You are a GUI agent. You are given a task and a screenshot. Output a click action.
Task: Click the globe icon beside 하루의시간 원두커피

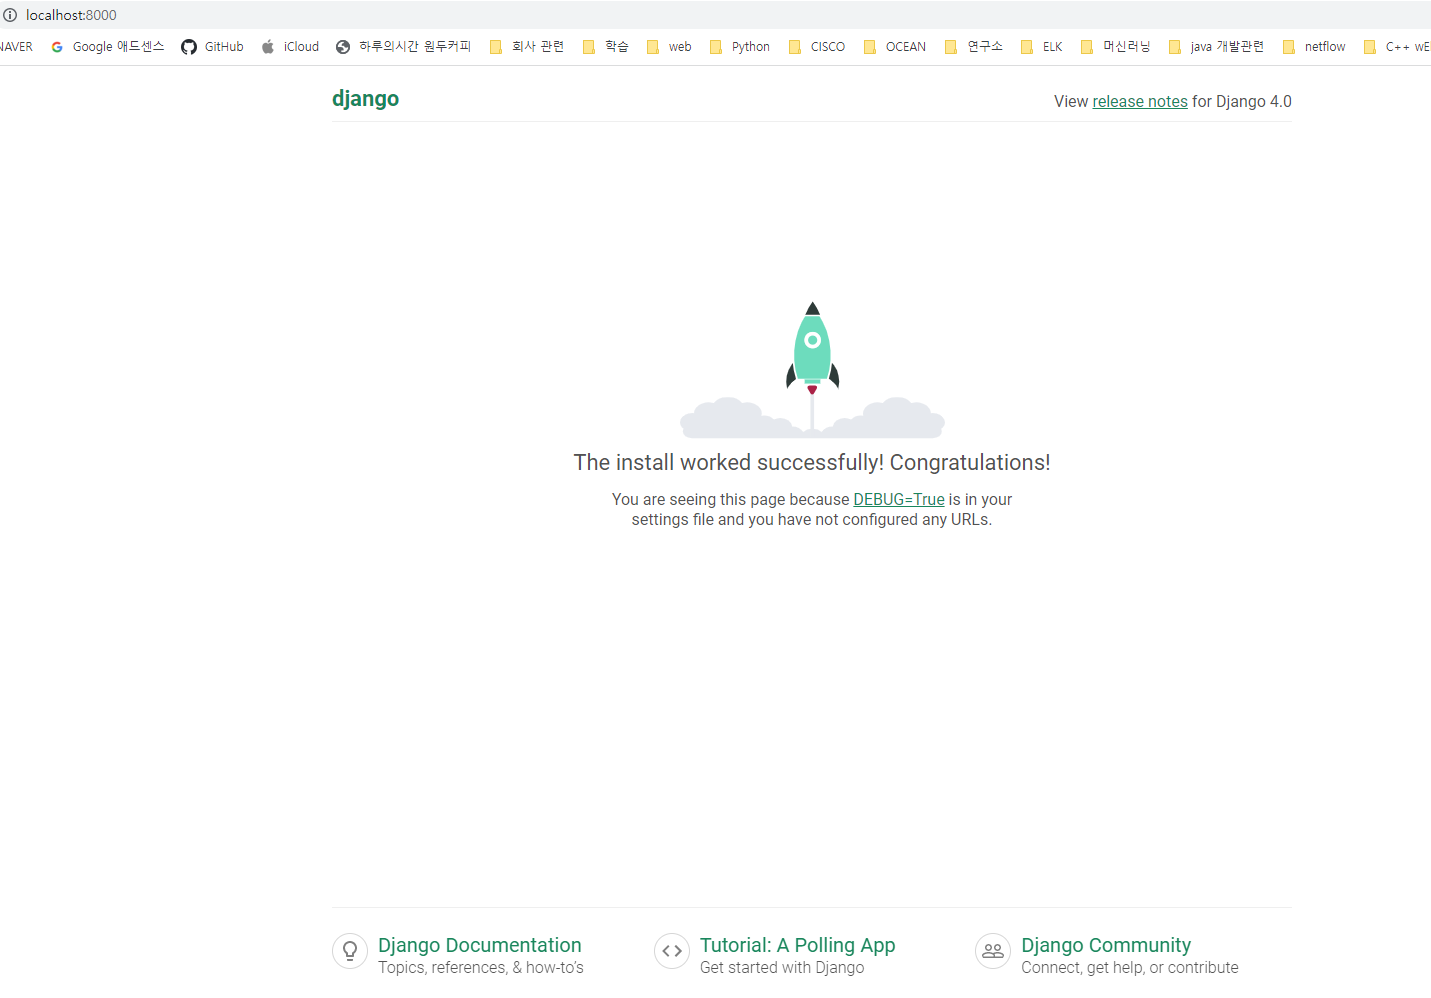click(343, 46)
